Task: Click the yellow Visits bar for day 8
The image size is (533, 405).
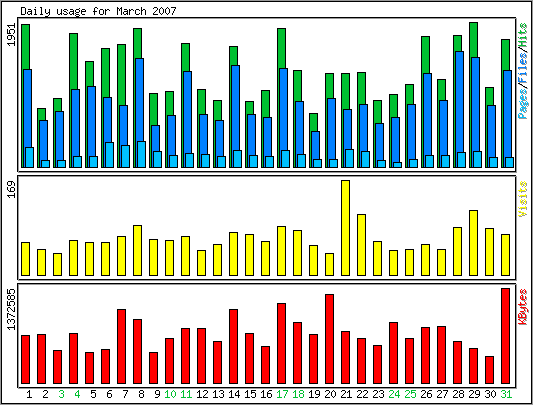Action: [x=137, y=250]
